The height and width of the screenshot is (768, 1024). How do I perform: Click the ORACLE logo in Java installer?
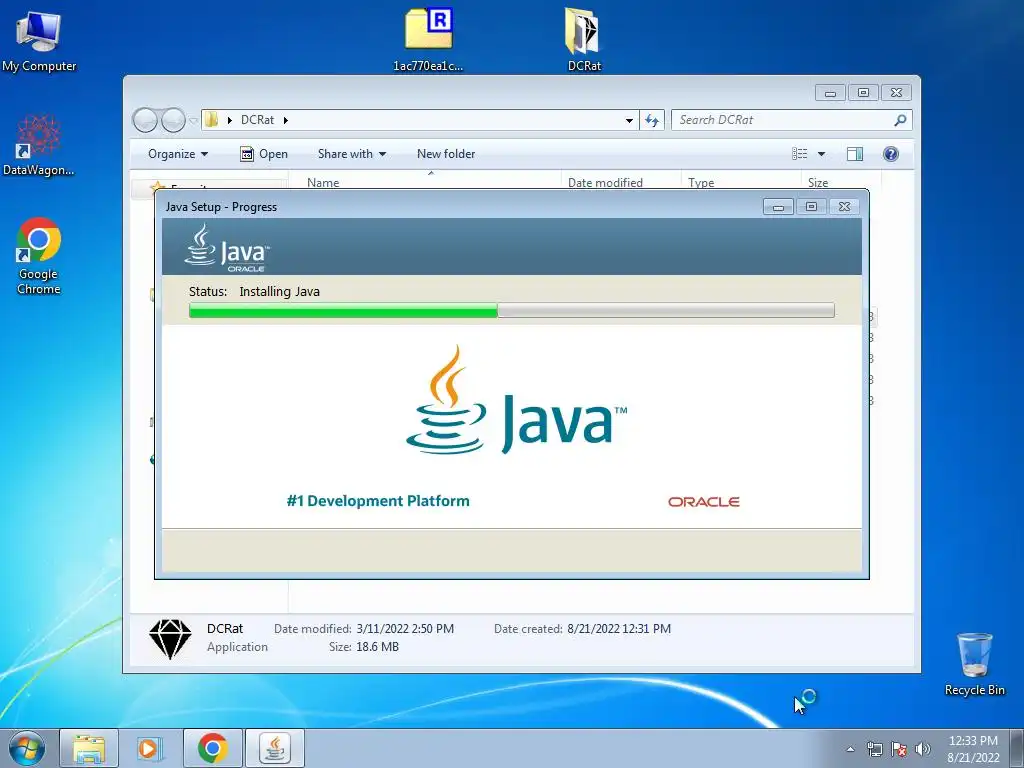pyautogui.click(x=703, y=502)
